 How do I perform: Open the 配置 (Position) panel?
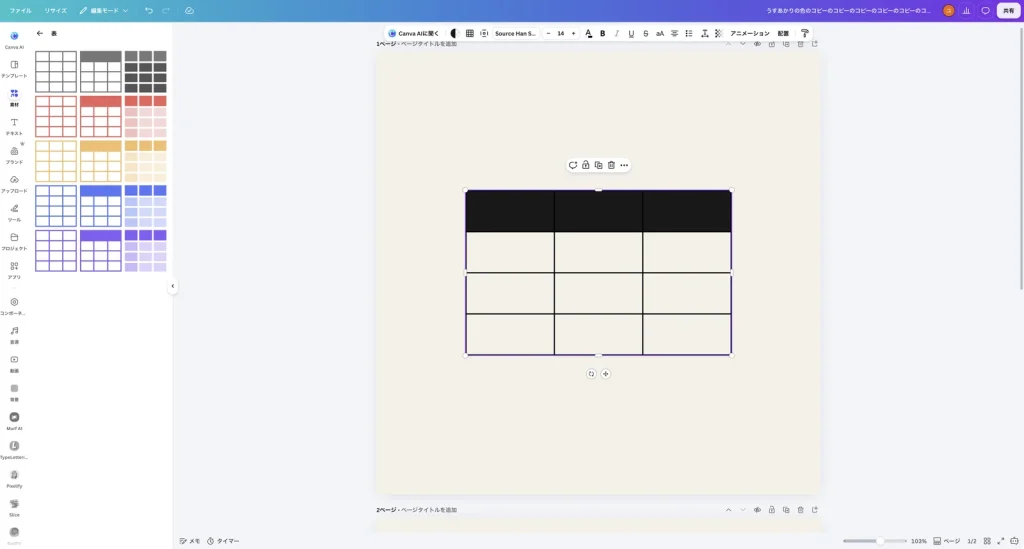pyautogui.click(x=783, y=33)
